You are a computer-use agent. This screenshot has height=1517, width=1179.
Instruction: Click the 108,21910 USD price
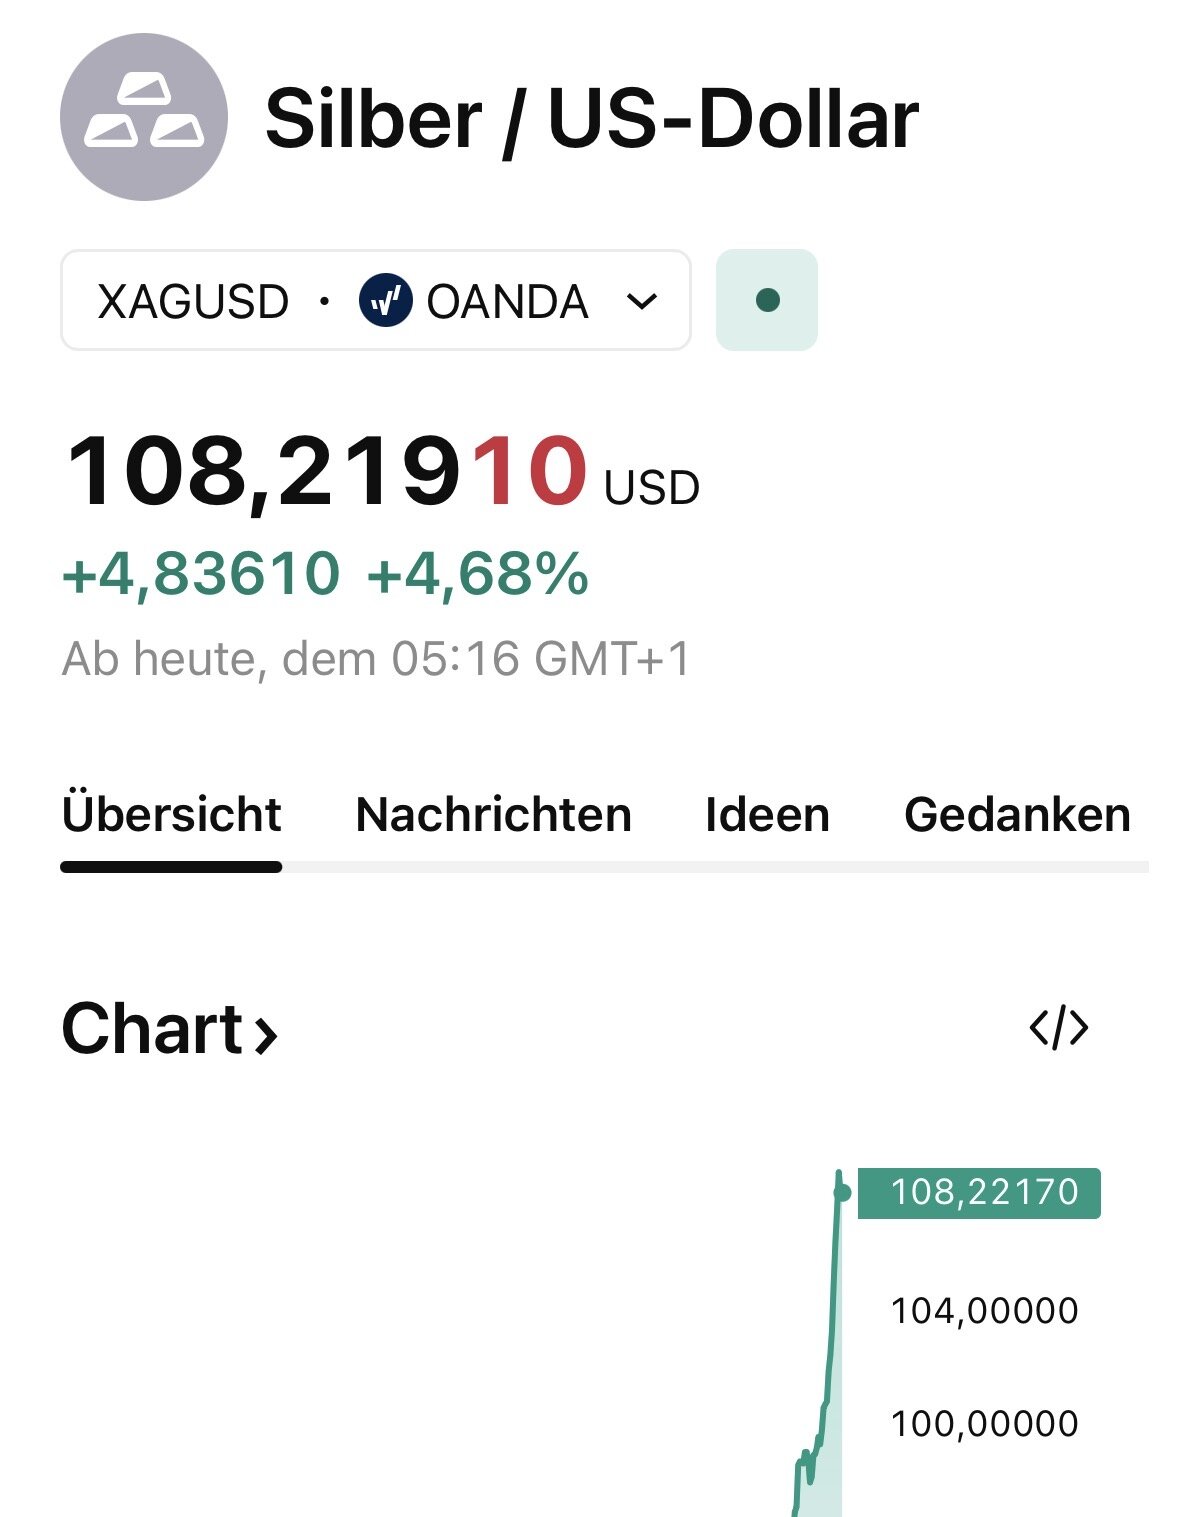tap(380, 472)
